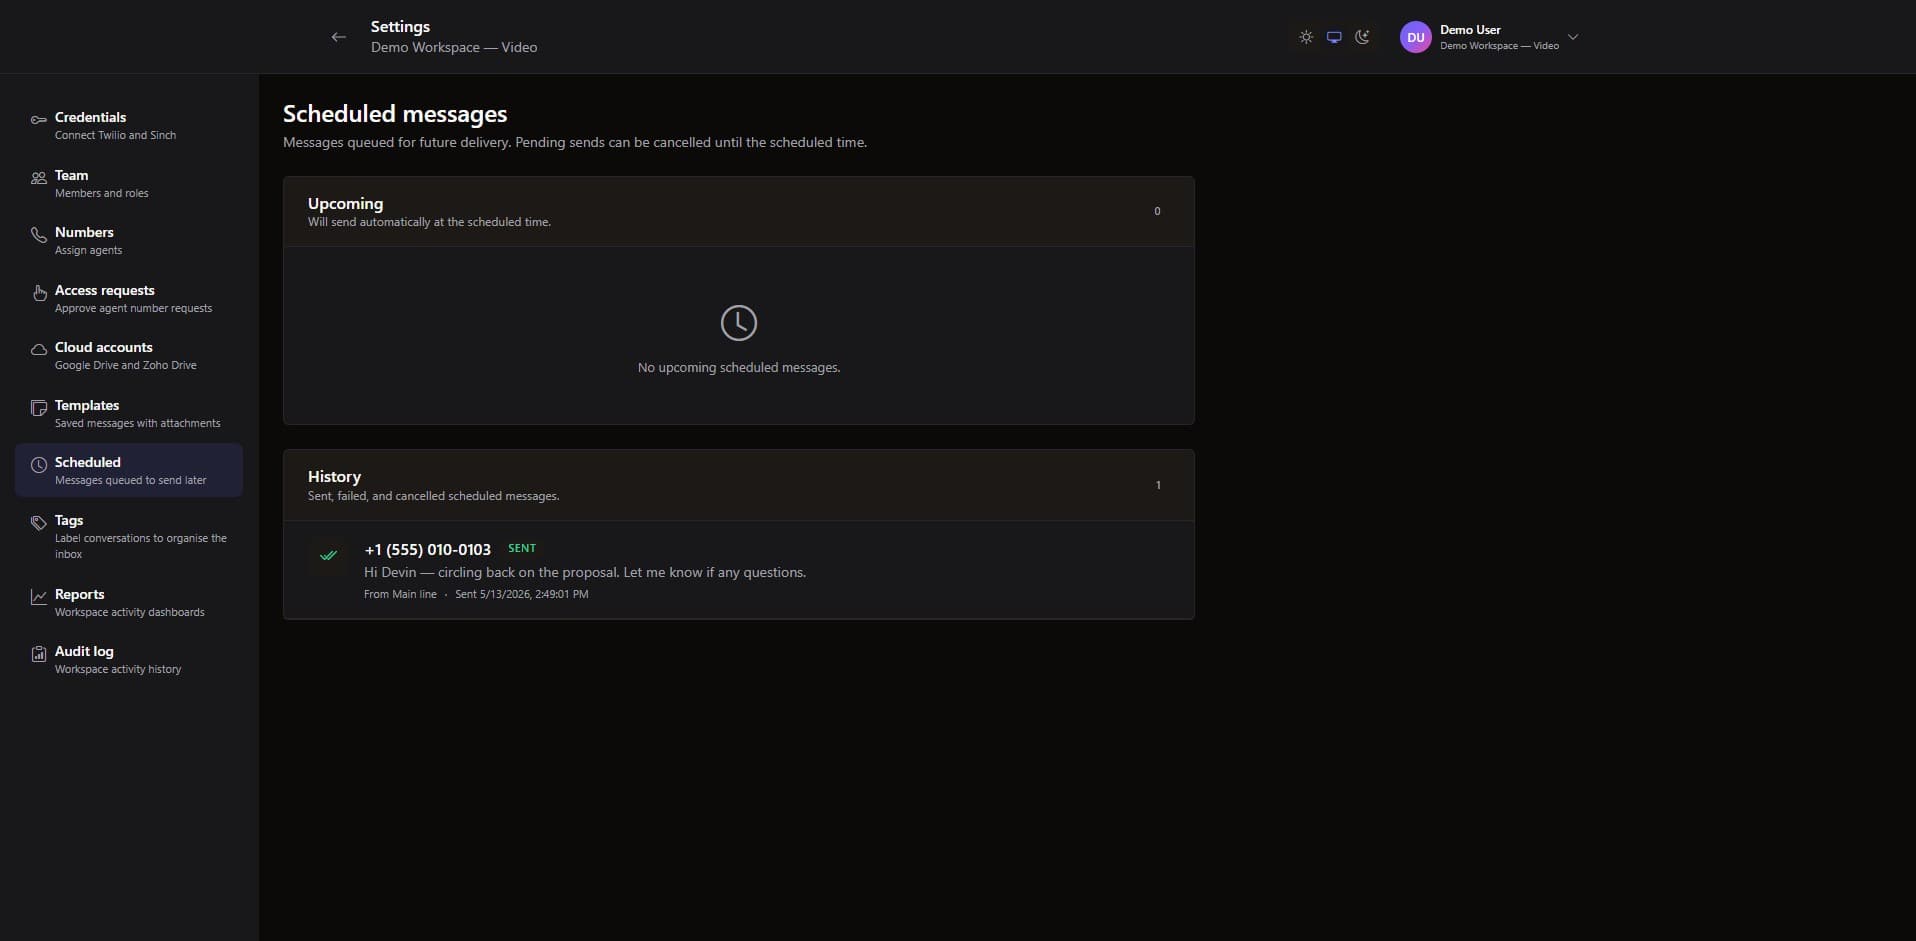Click the Tags label icon
The width and height of the screenshot is (1916, 941).
point(39,523)
